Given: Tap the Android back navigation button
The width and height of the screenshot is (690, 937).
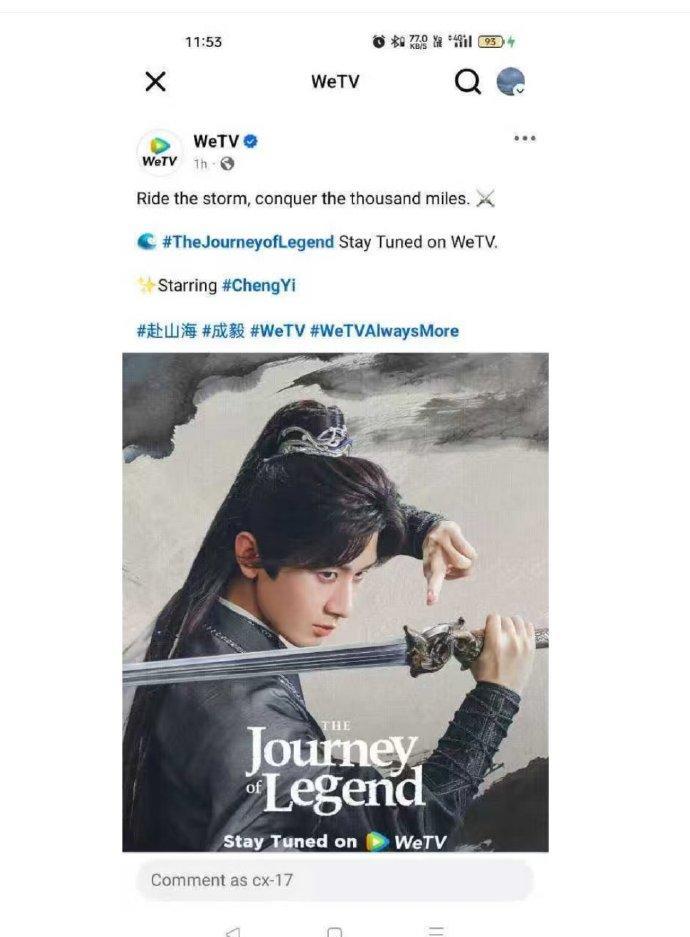Looking at the screenshot, I should point(233,932).
